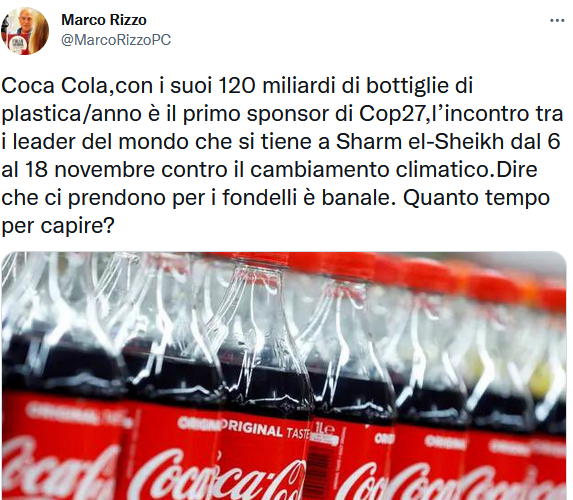This screenshot has height=500, width=573.
Task: Click the red cap of the center bottle
Action: 258,260
